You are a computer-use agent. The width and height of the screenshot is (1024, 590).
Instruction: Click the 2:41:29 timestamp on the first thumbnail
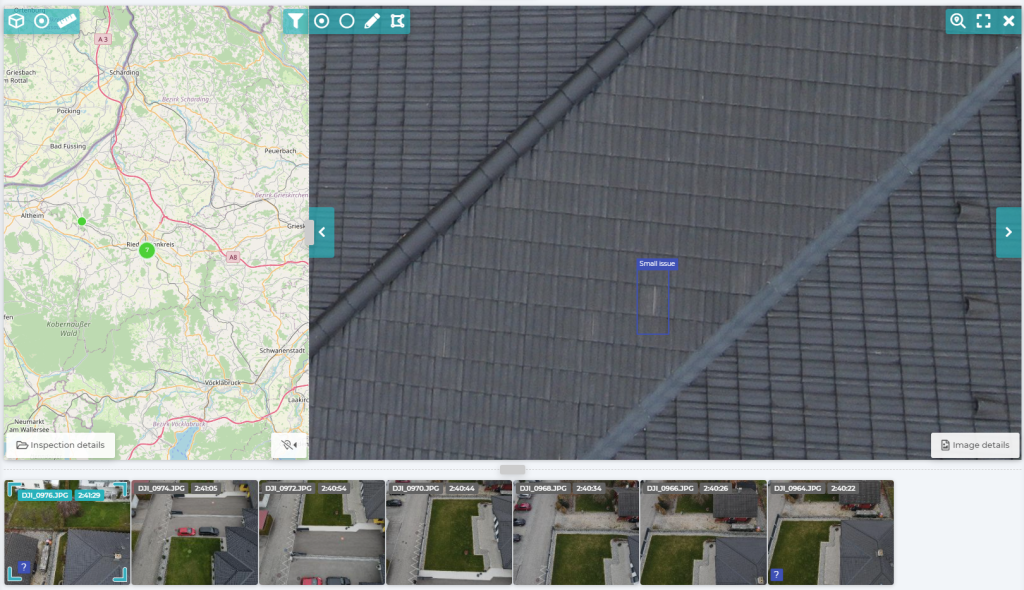89,495
